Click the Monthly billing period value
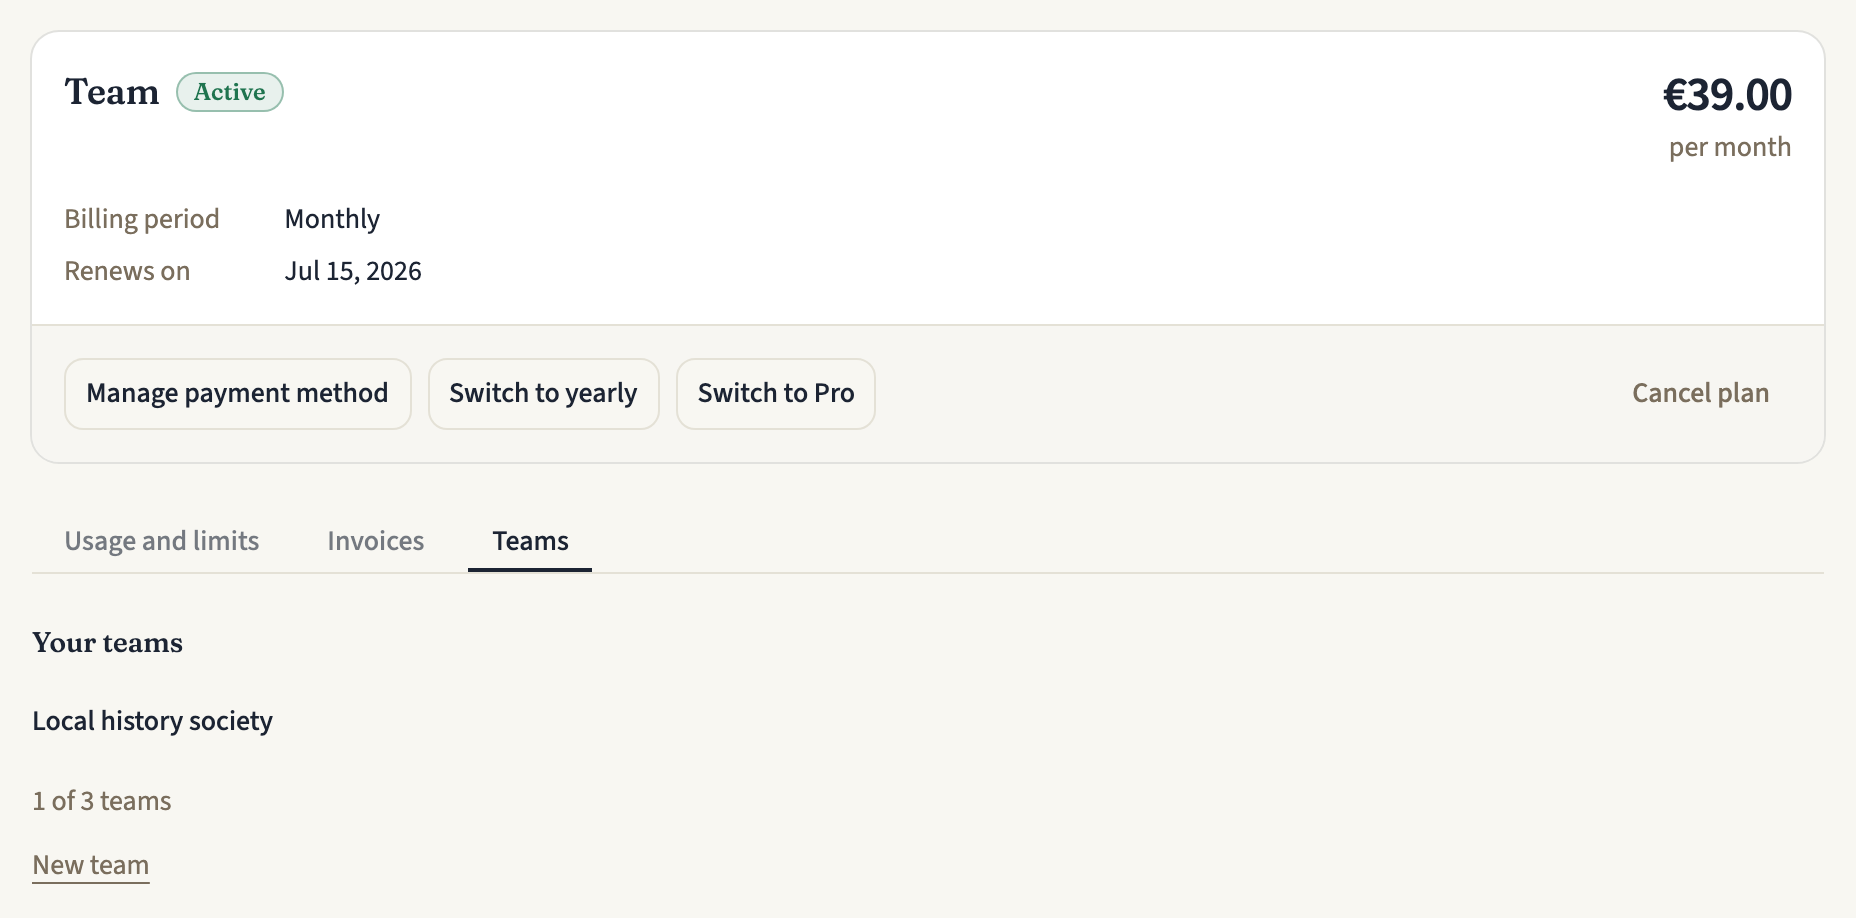 click(x=332, y=219)
